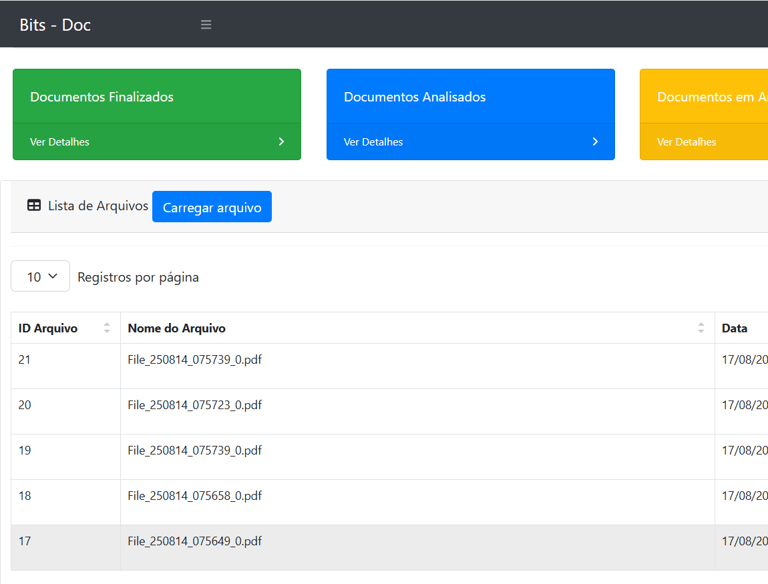Click file File_250814_075658_0.pdf
768x584 pixels.
click(195, 496)
